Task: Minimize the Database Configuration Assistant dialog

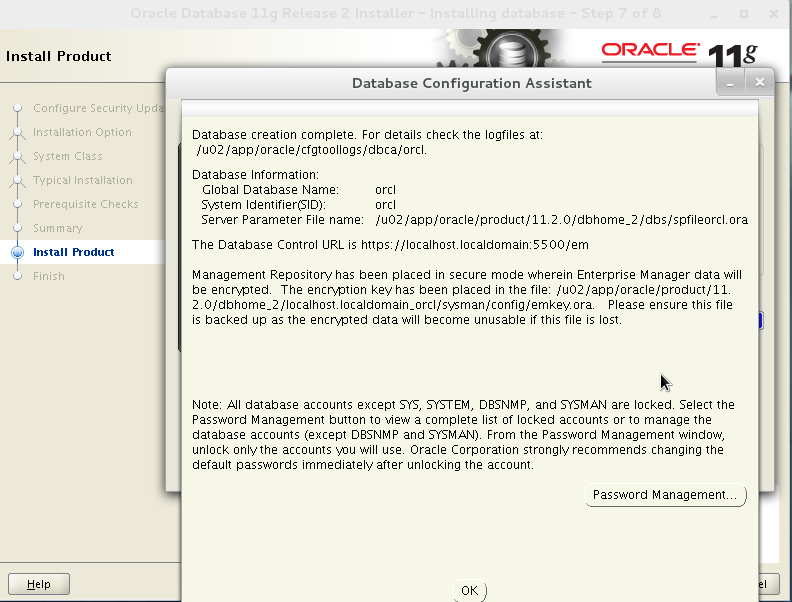Action: pos(730,83)
